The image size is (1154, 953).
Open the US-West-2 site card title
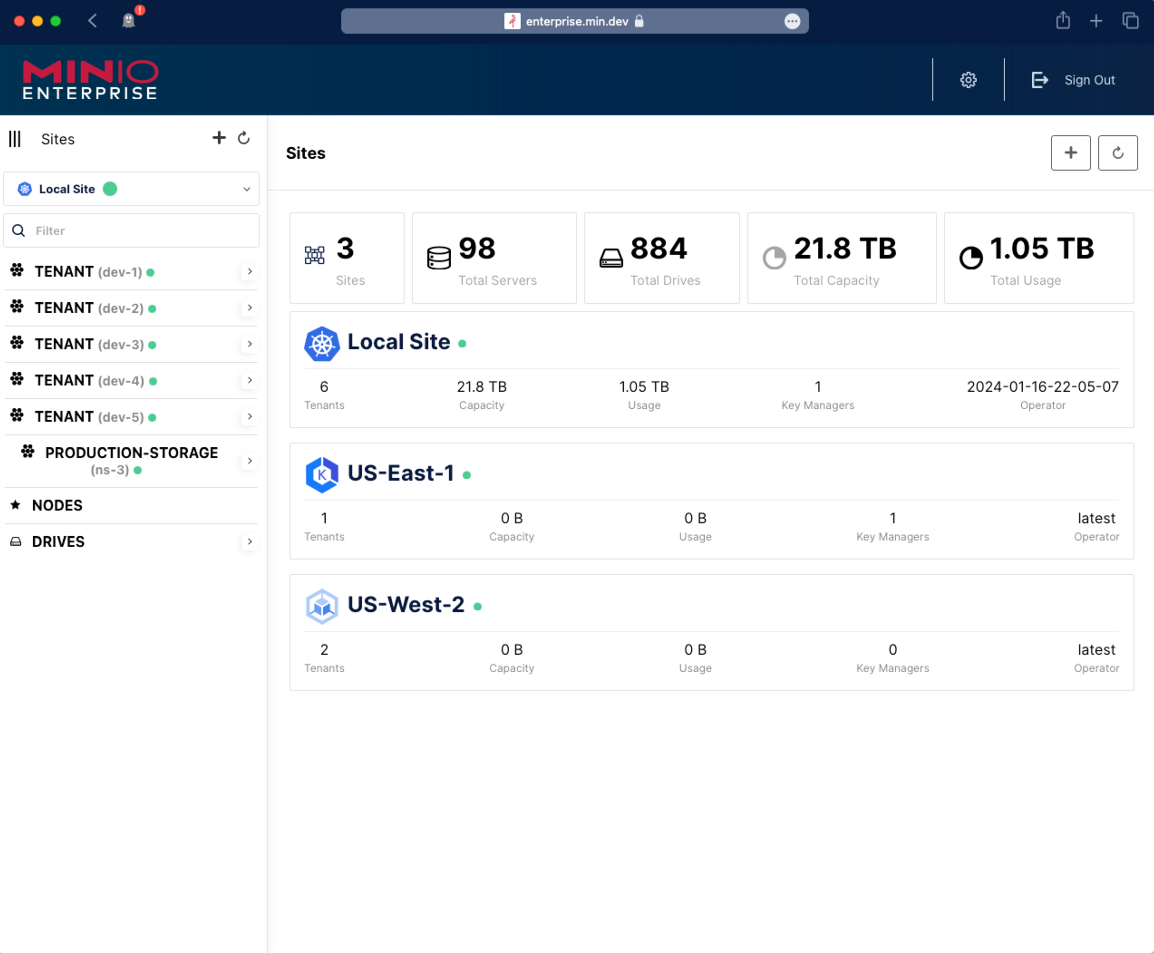(406, 605)
